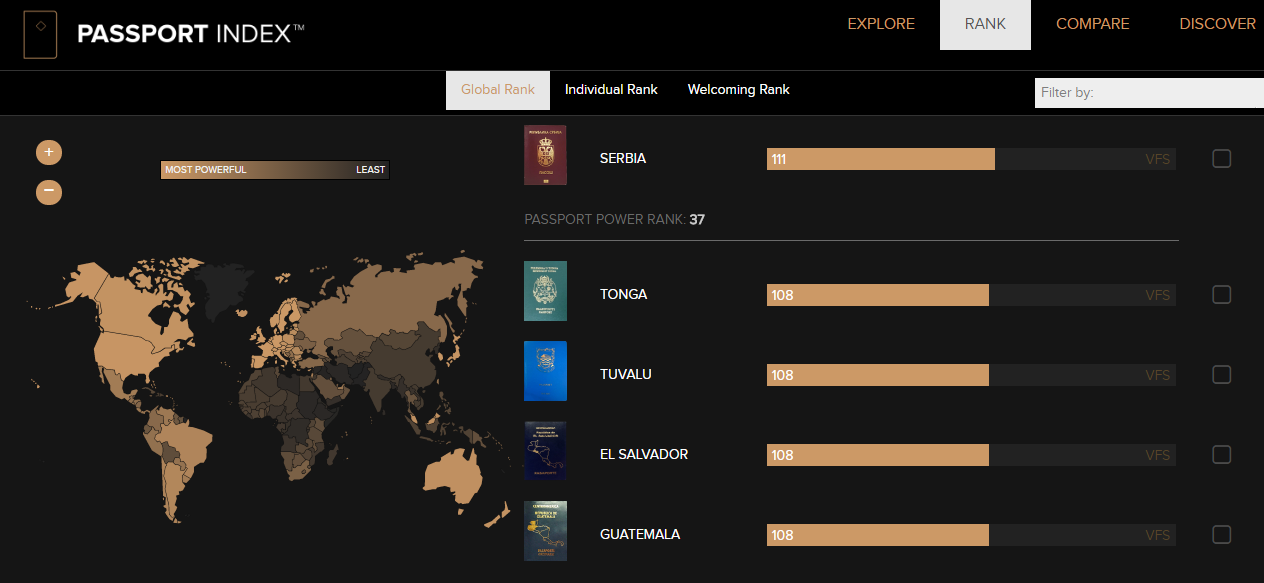This screenshot has height=583, width=1264.
Task: Open the Guatemala passport cover thumbnail
Action: tap(545, 531)
